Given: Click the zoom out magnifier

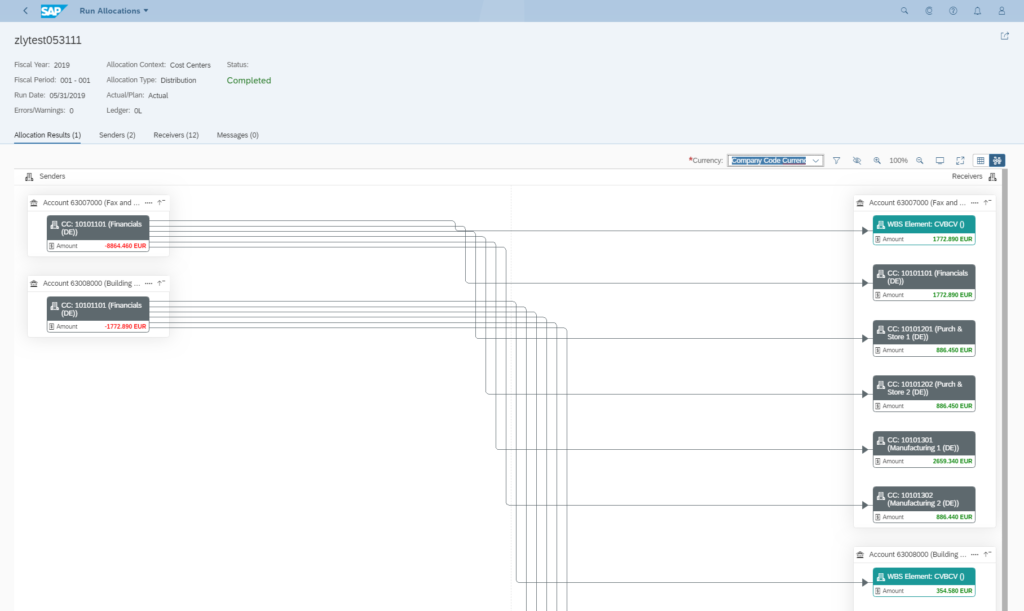Looking at the screenshot, I should (920, 160).
